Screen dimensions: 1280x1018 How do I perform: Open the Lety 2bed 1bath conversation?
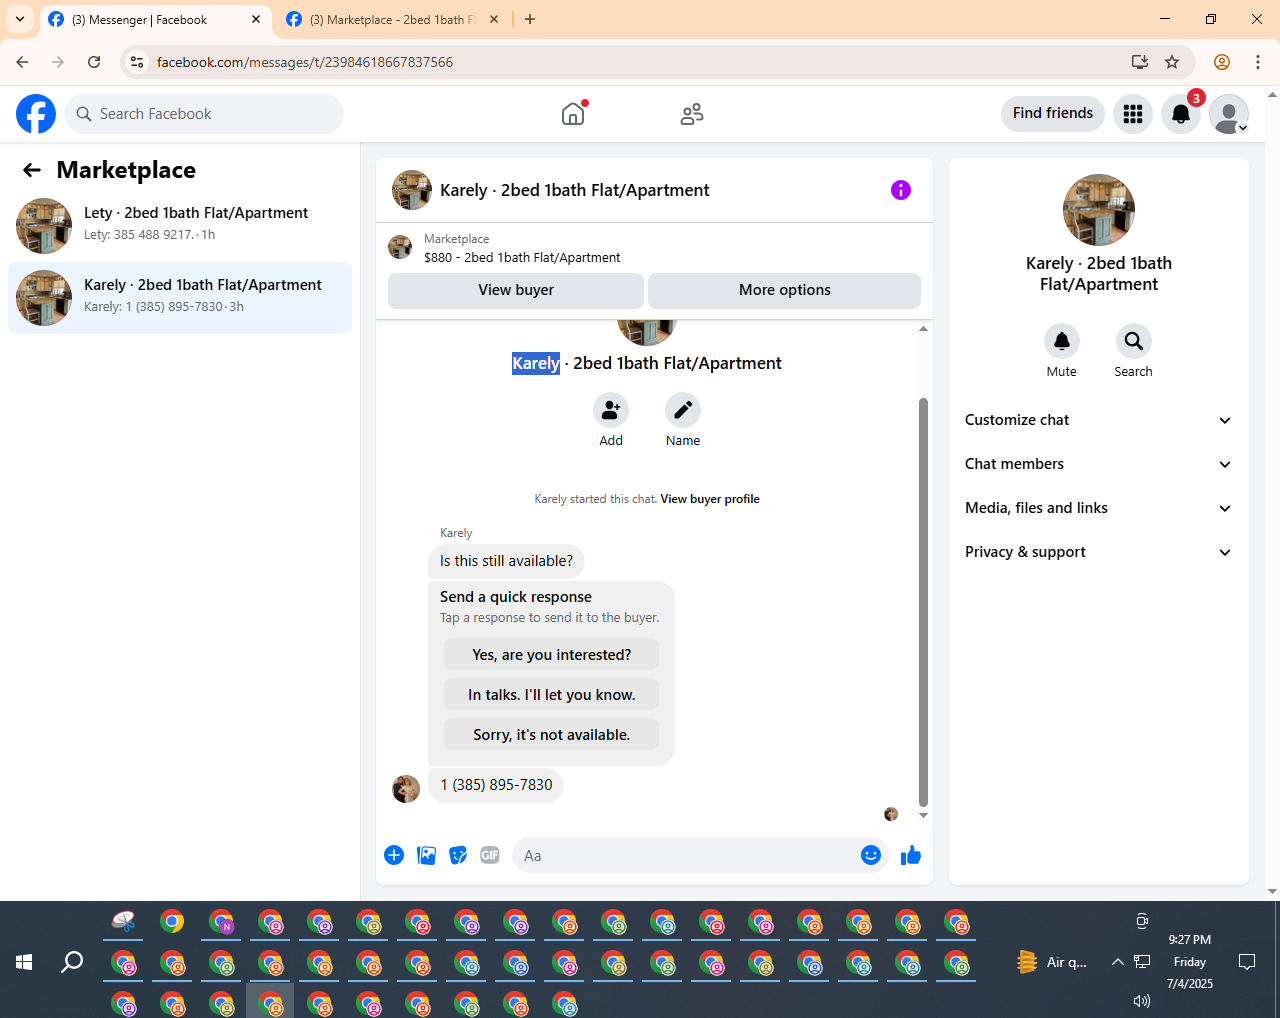point(180,224)
